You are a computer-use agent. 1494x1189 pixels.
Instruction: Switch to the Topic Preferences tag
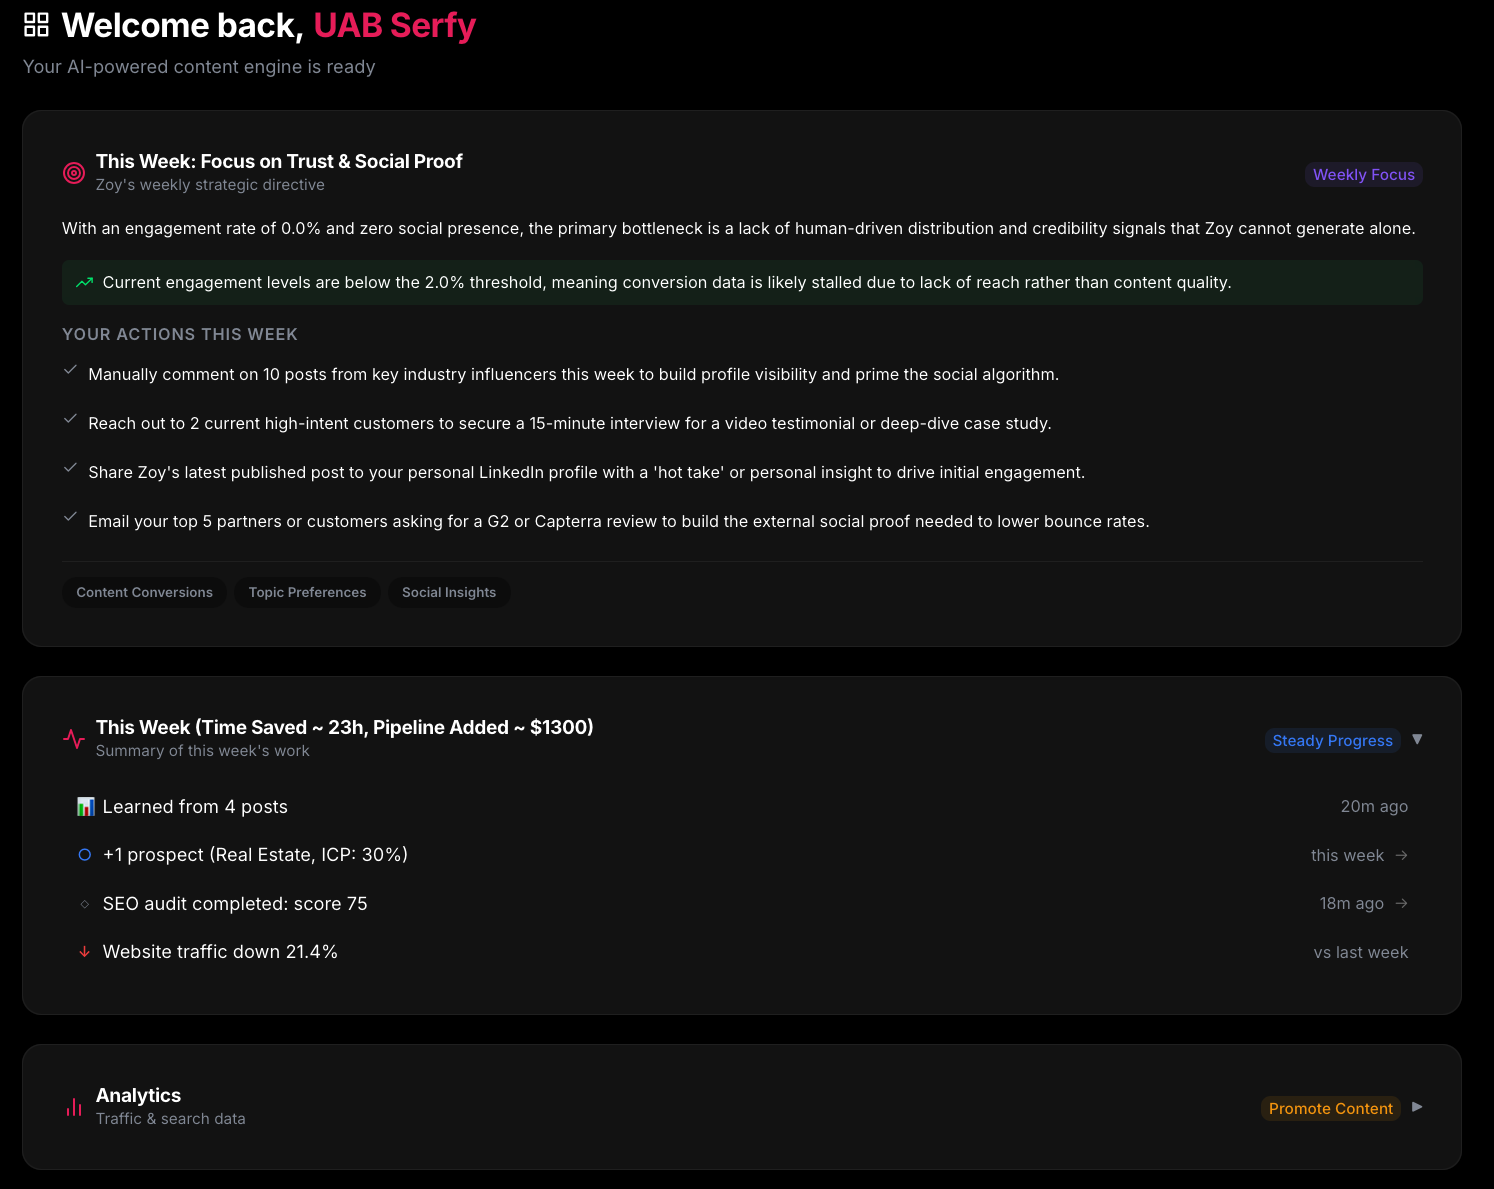[307, 592]
